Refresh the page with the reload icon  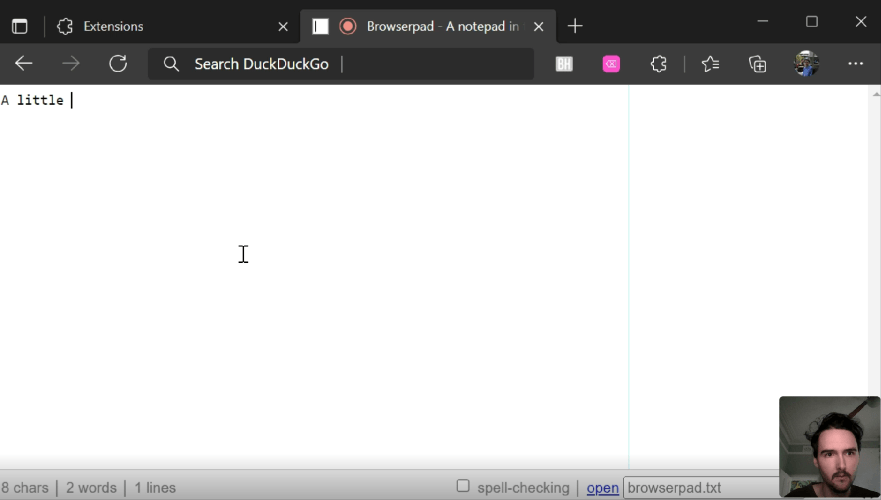coord(118,64)
